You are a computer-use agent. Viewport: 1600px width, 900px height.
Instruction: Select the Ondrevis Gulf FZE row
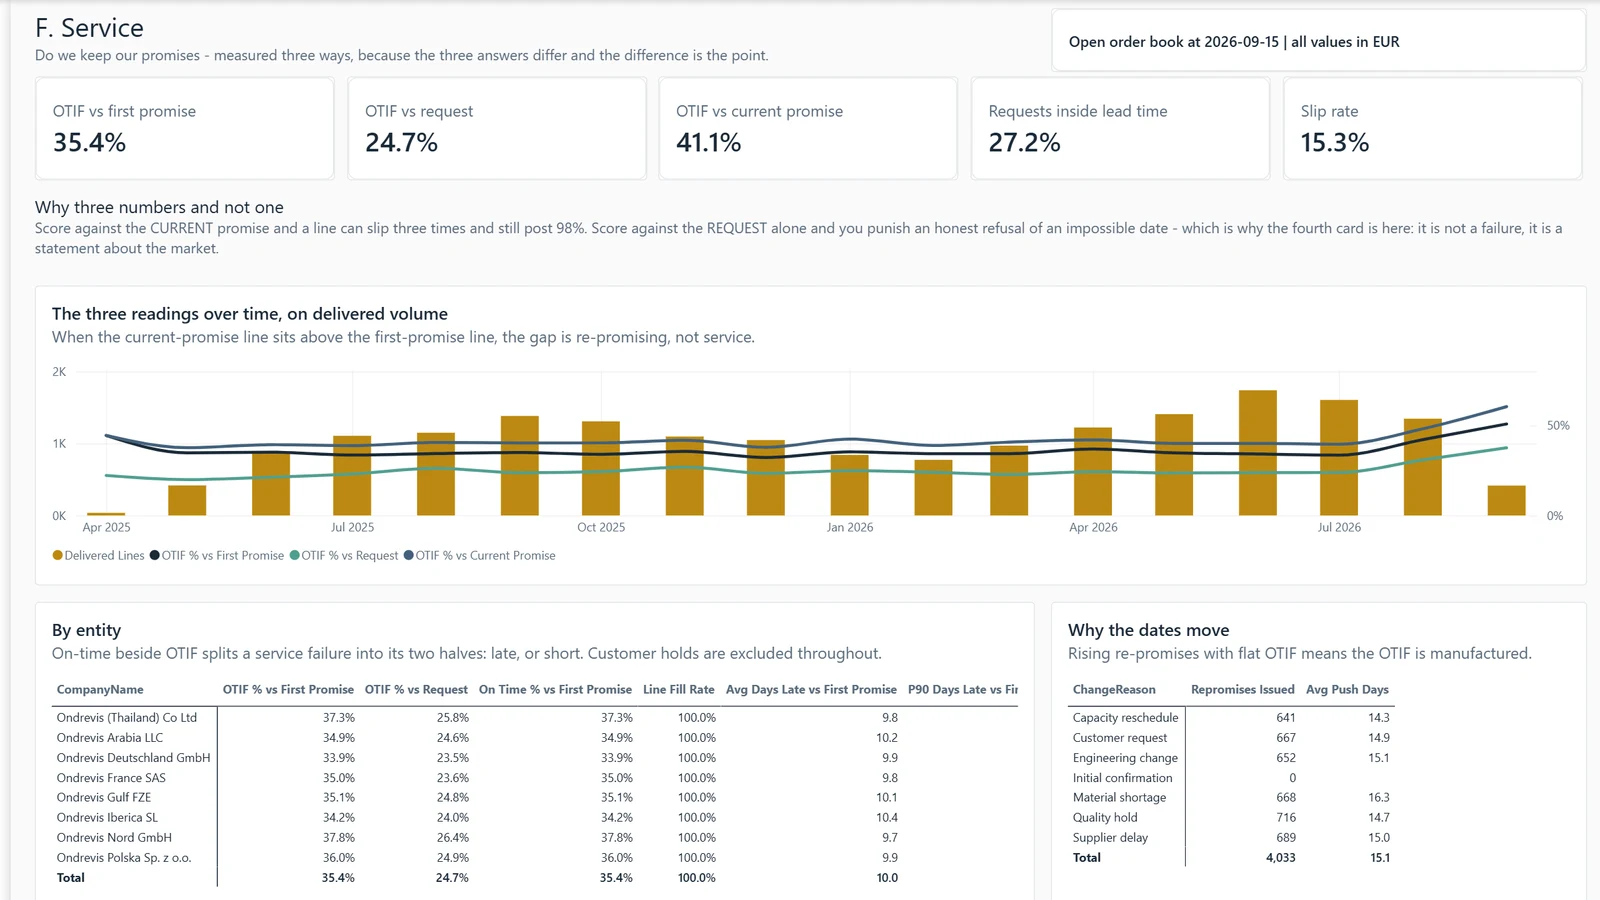534,798
